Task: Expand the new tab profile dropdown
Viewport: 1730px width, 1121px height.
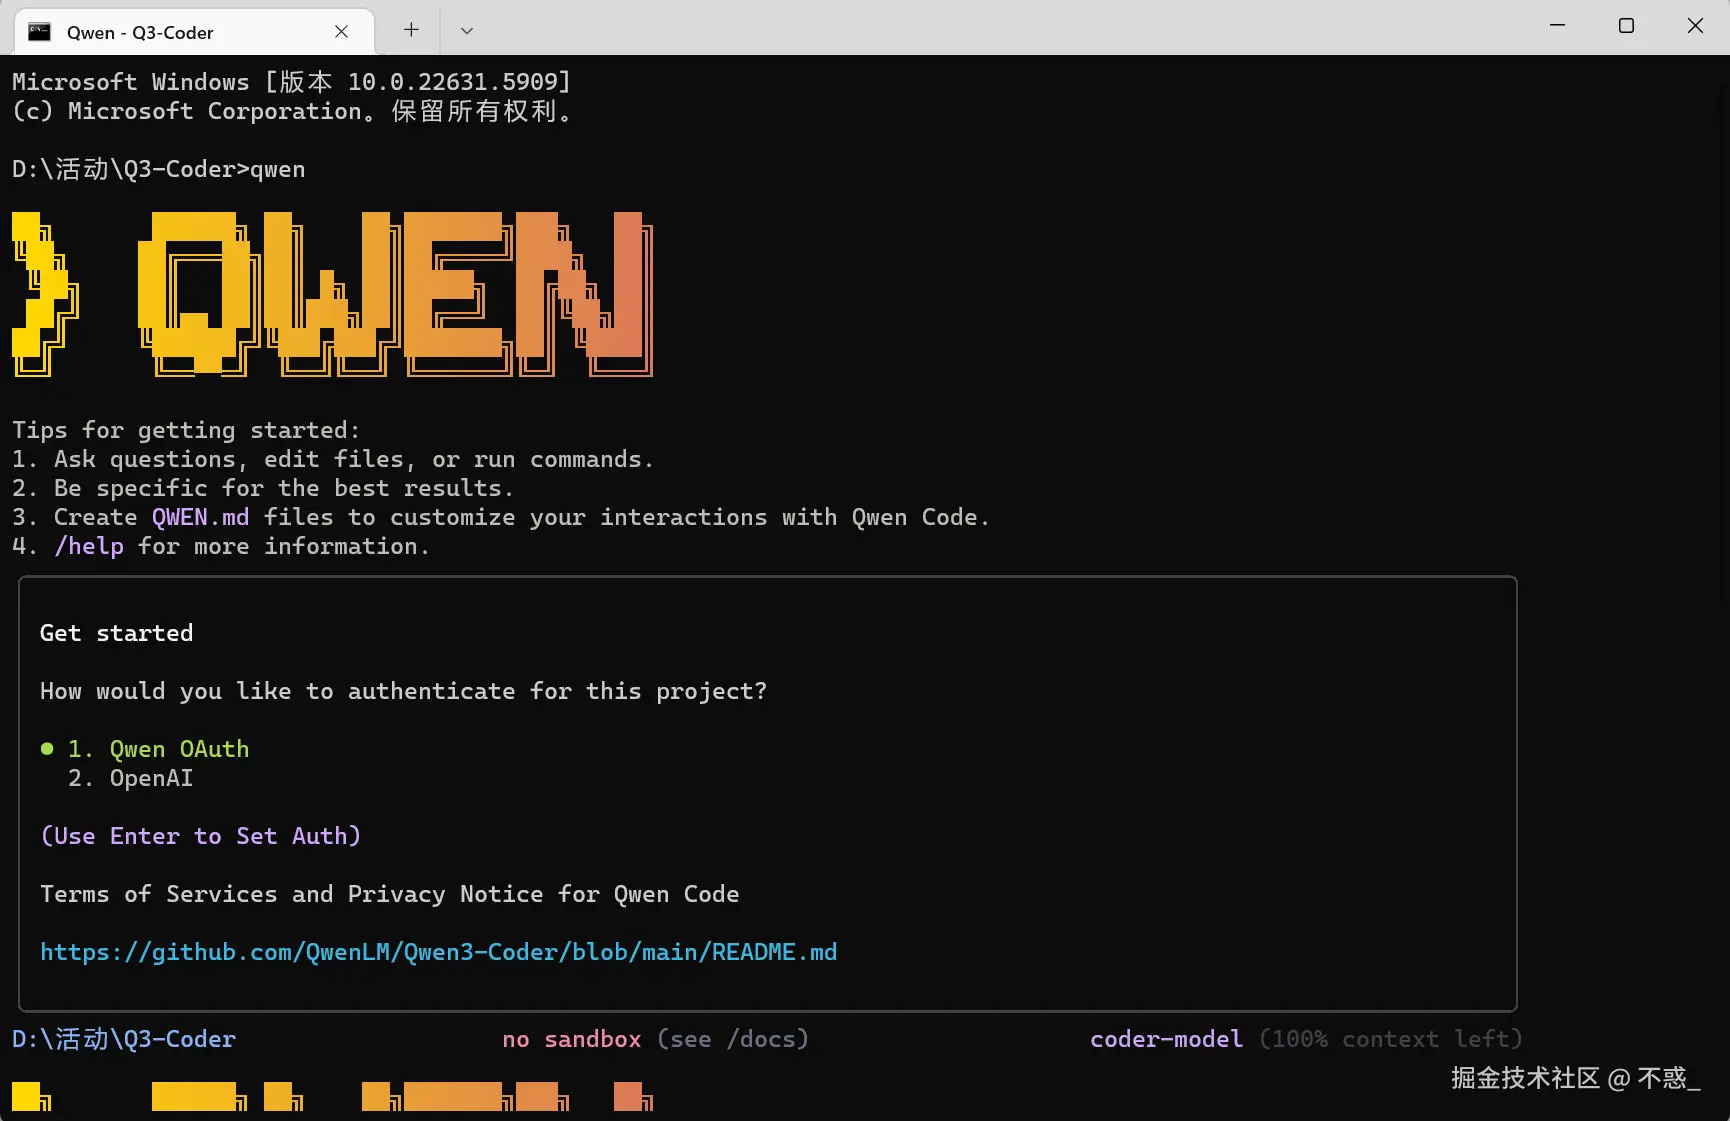Action: pyautogui.click(x=467, y=30)
